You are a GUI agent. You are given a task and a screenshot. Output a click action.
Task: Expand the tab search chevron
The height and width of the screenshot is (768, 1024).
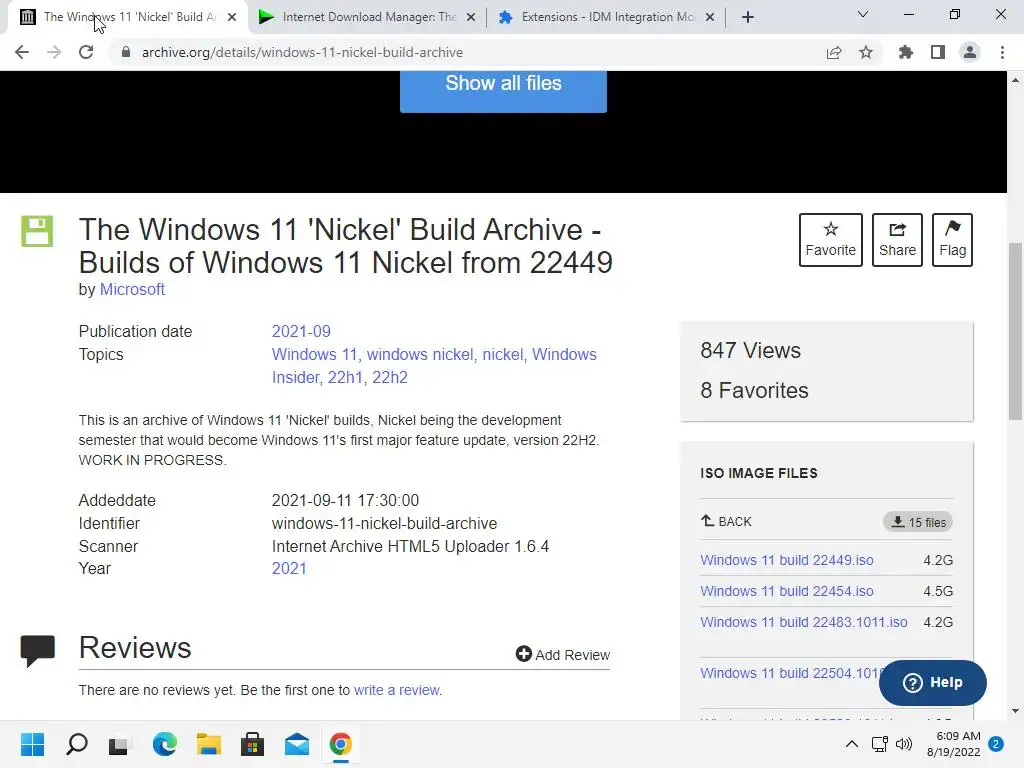863,14
